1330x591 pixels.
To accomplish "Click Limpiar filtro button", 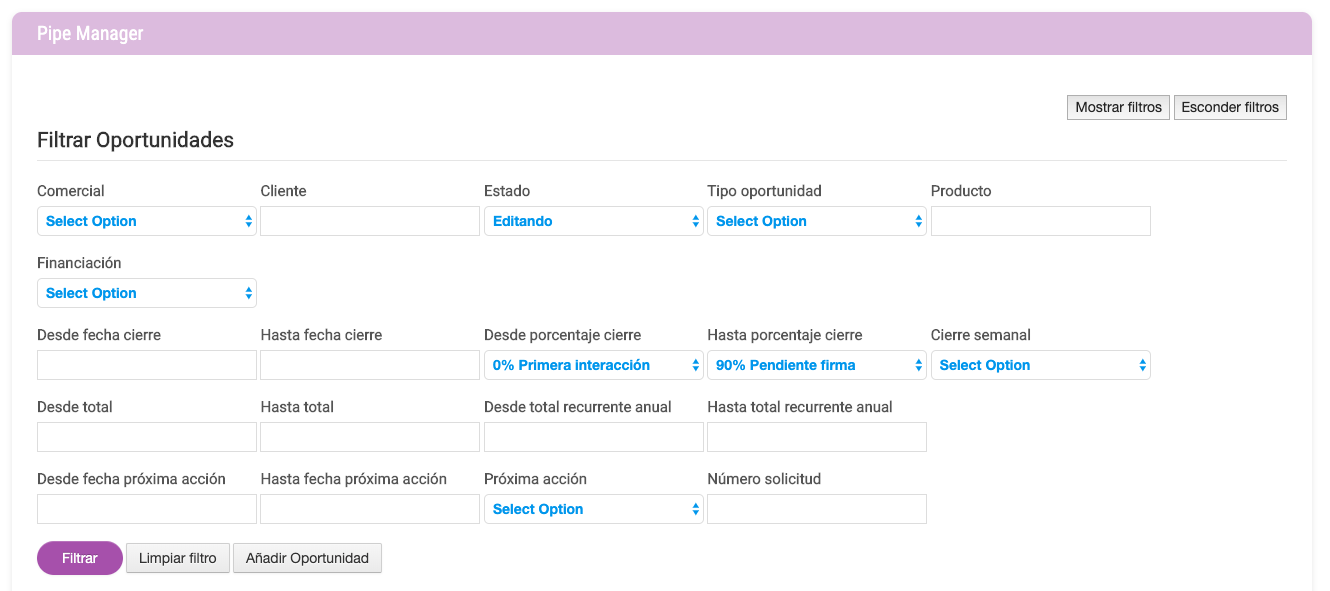I will coord(178,558).
